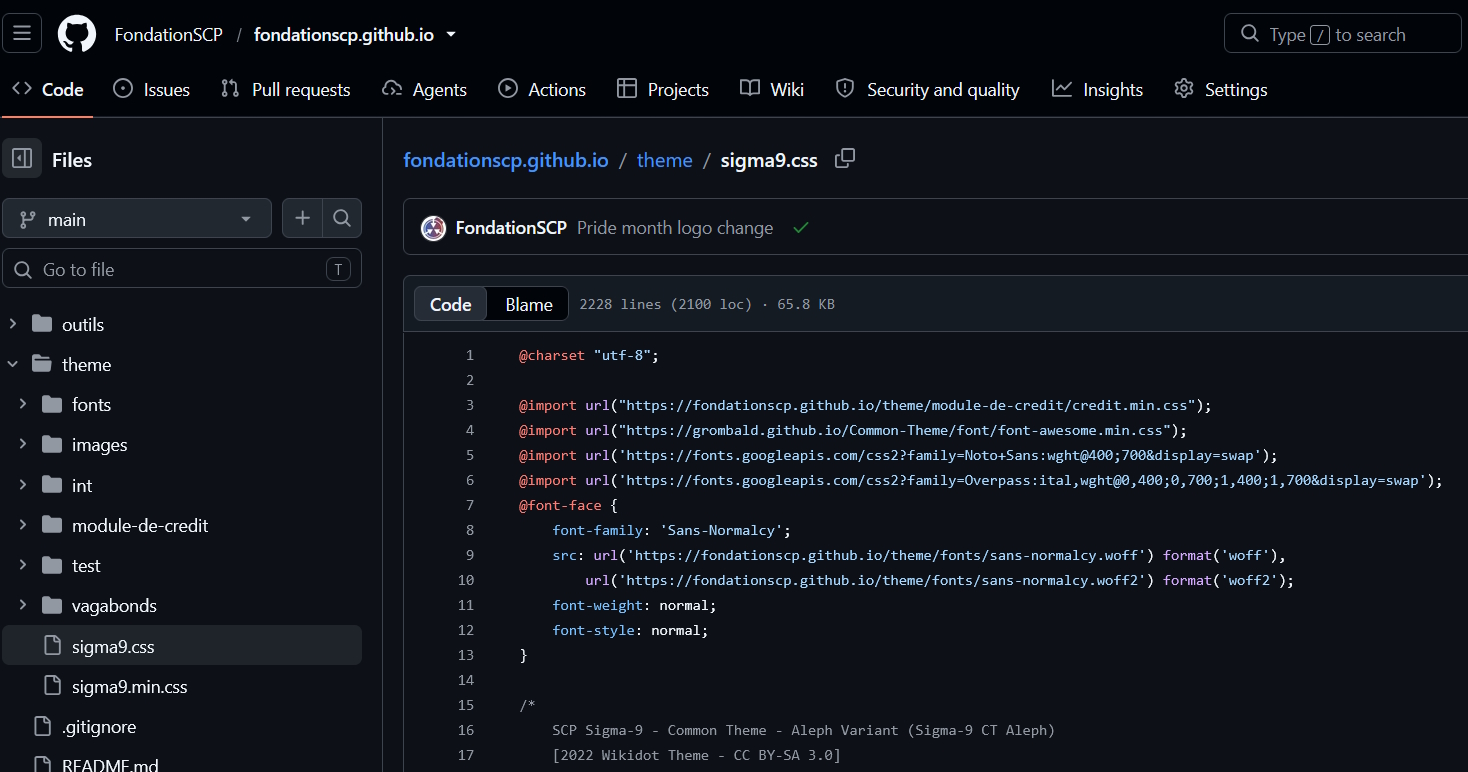Open the main branch selector
The height and width of the screenshot is (772, 1468).
point(137,219)
